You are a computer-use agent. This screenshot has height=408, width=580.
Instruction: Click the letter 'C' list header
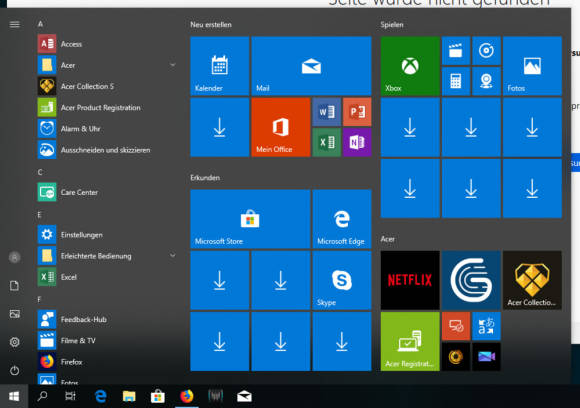point(40,172)
